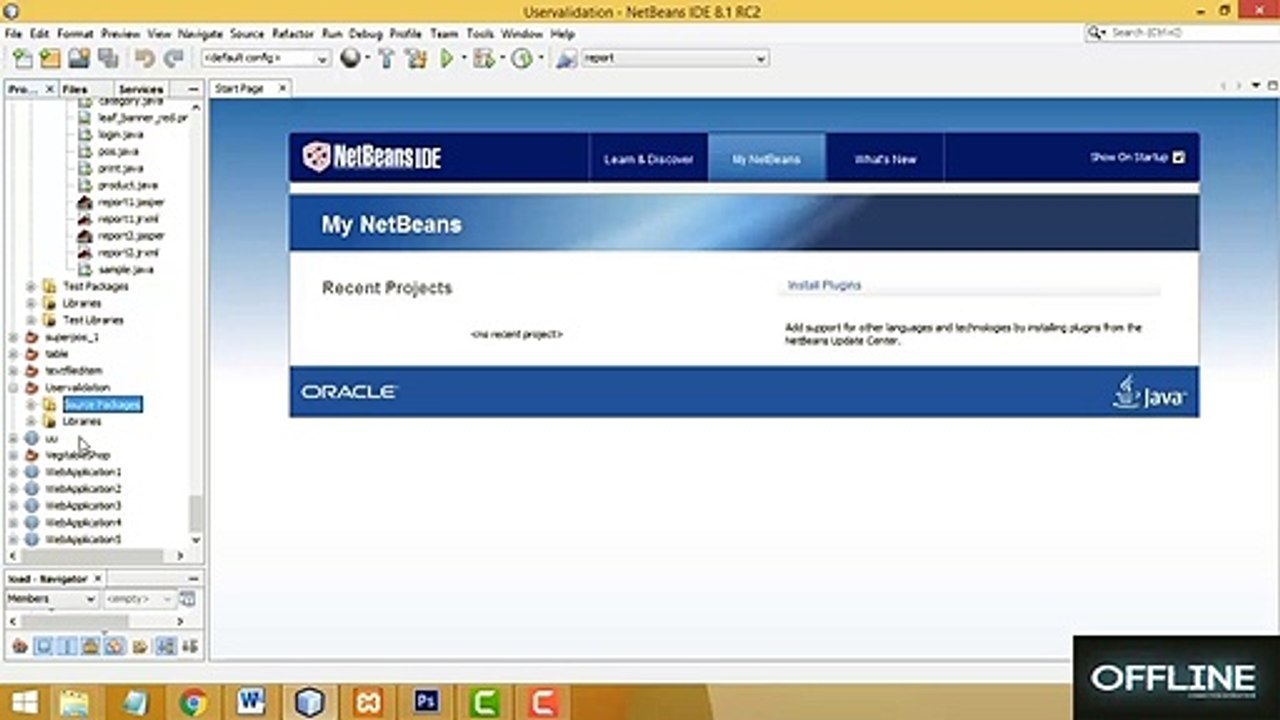The image size is (1280, 720).
Task: Expand the Source Packages folder under Uservalidation
Action: (x=31, y=404)
